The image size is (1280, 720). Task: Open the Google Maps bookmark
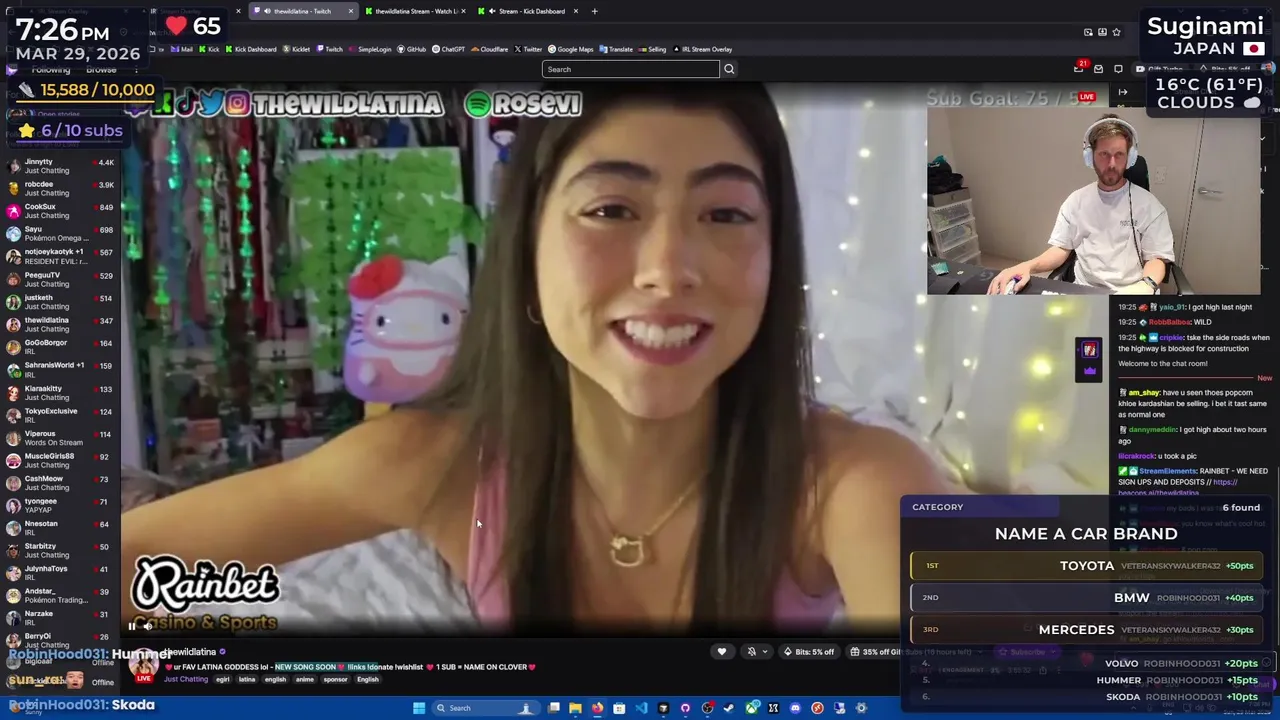pos(570,49)
